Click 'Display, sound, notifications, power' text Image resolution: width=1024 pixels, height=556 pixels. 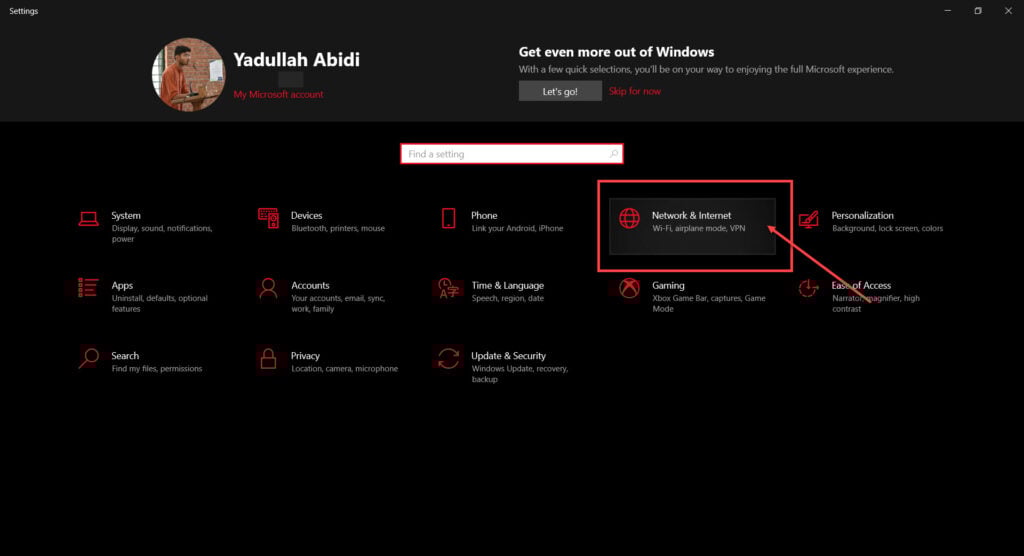[x=162, y=233]
